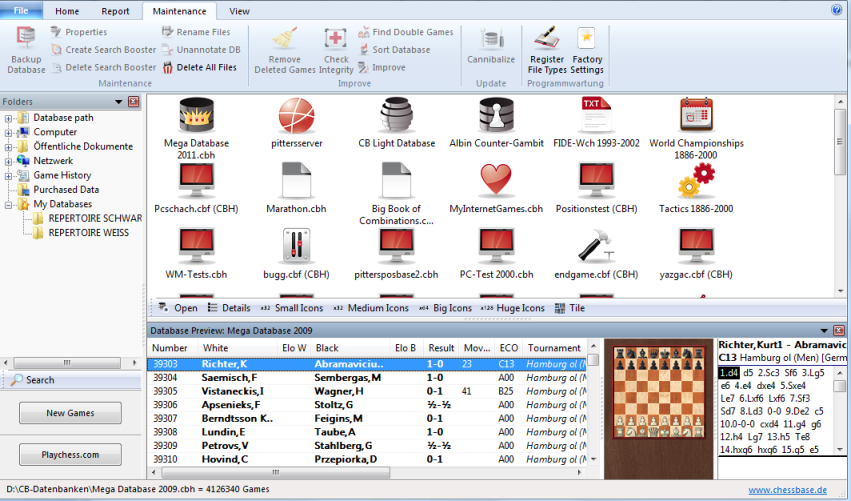Viewport: 851px width, 501px height.
Task: Switch to the Maintenance tab
Action: point(179,11)
